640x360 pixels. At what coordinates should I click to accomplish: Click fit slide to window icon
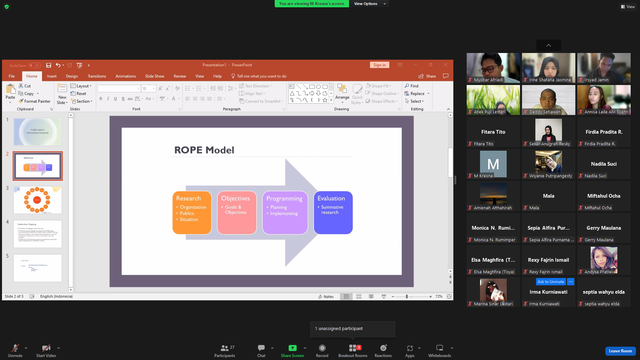click(449, 297)
